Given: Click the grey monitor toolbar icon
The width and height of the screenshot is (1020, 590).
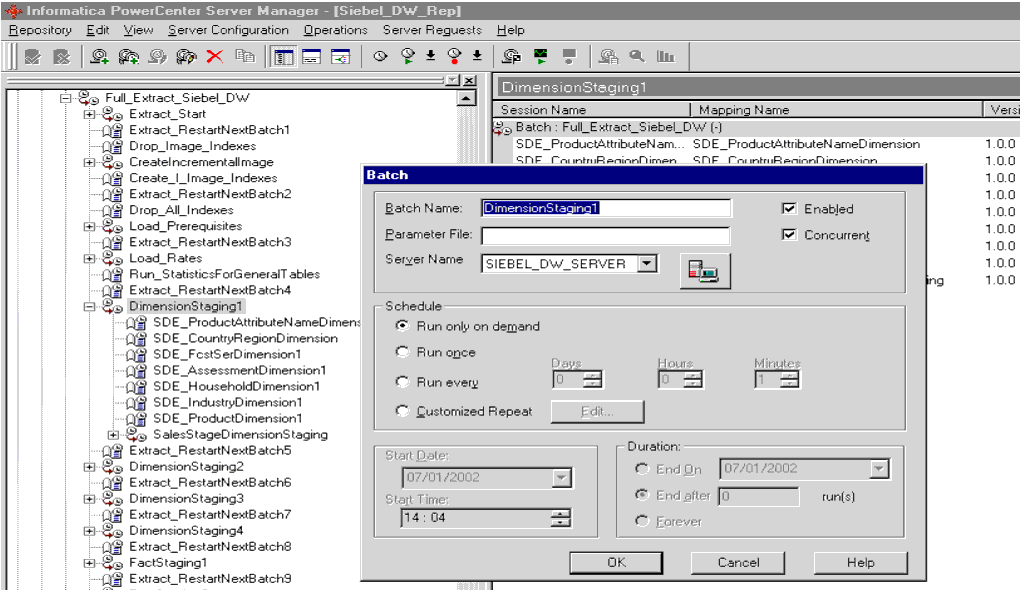Looking at the screenshot, I should [x=569, y=57].
